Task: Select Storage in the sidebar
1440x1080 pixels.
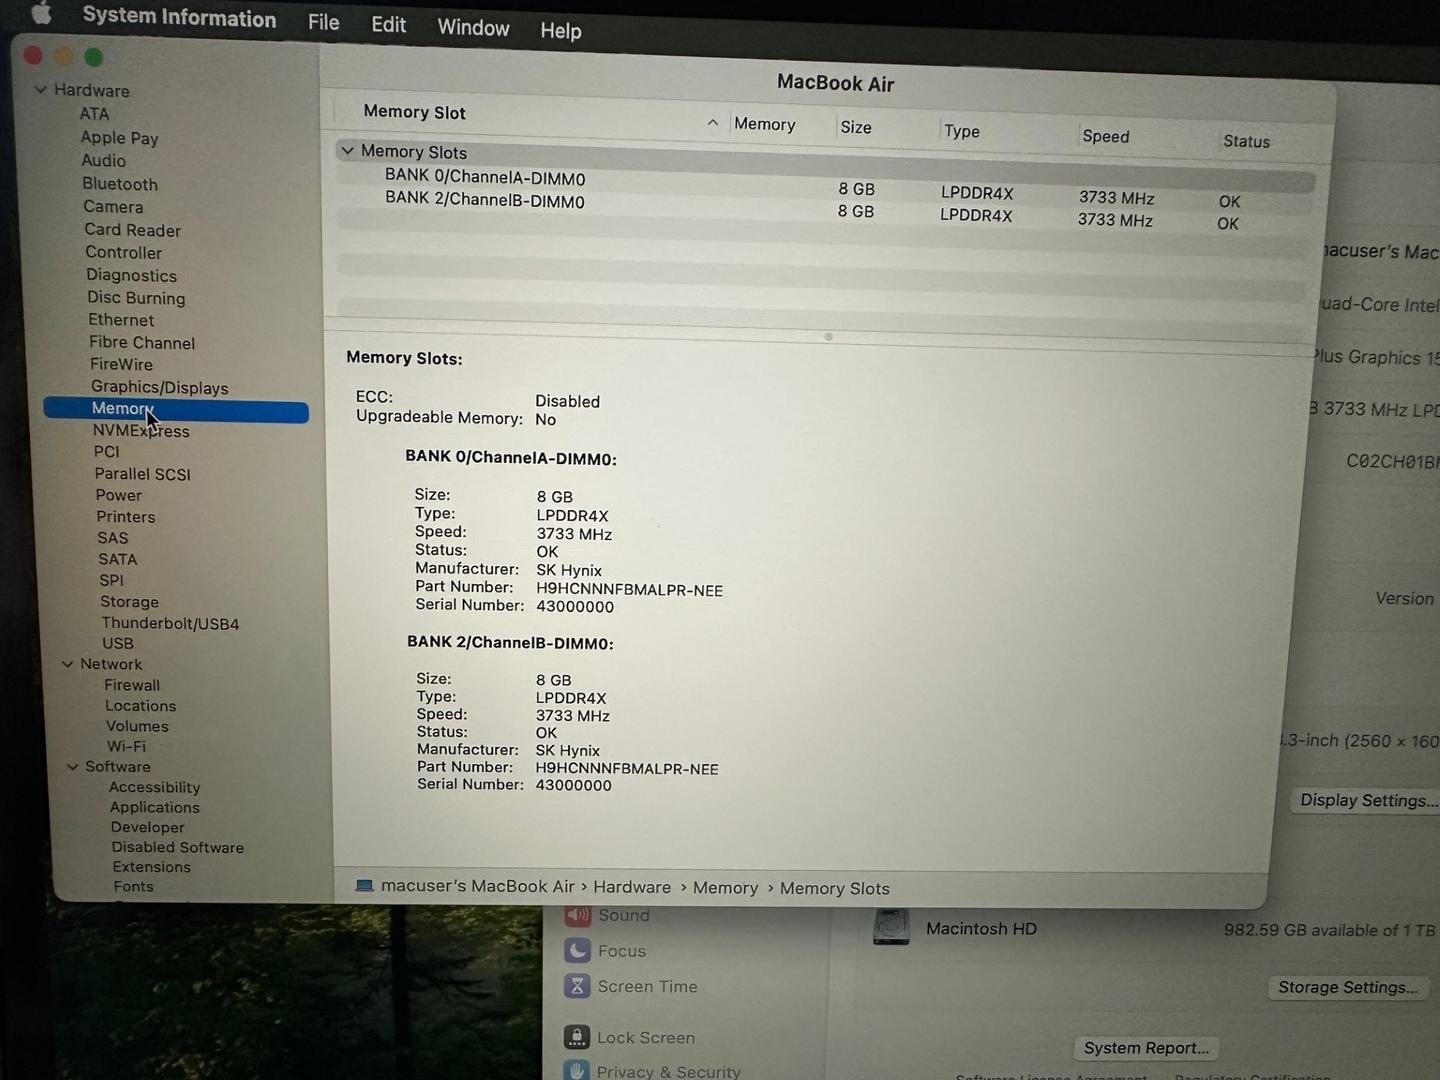Action: tap(129, 602)
